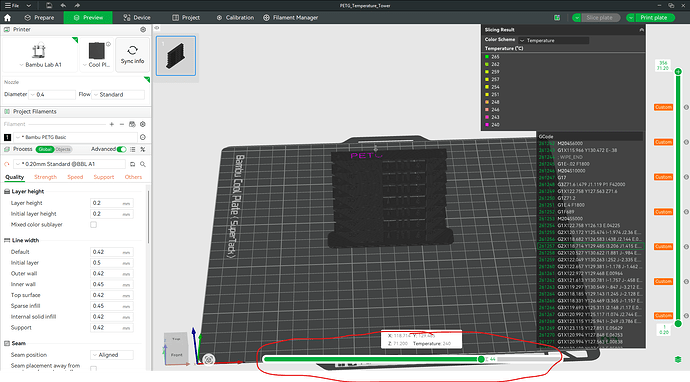Select GCode line G17
Image resolution: width=690 pixels, height=382 pixels.
[x=591, y=177]
